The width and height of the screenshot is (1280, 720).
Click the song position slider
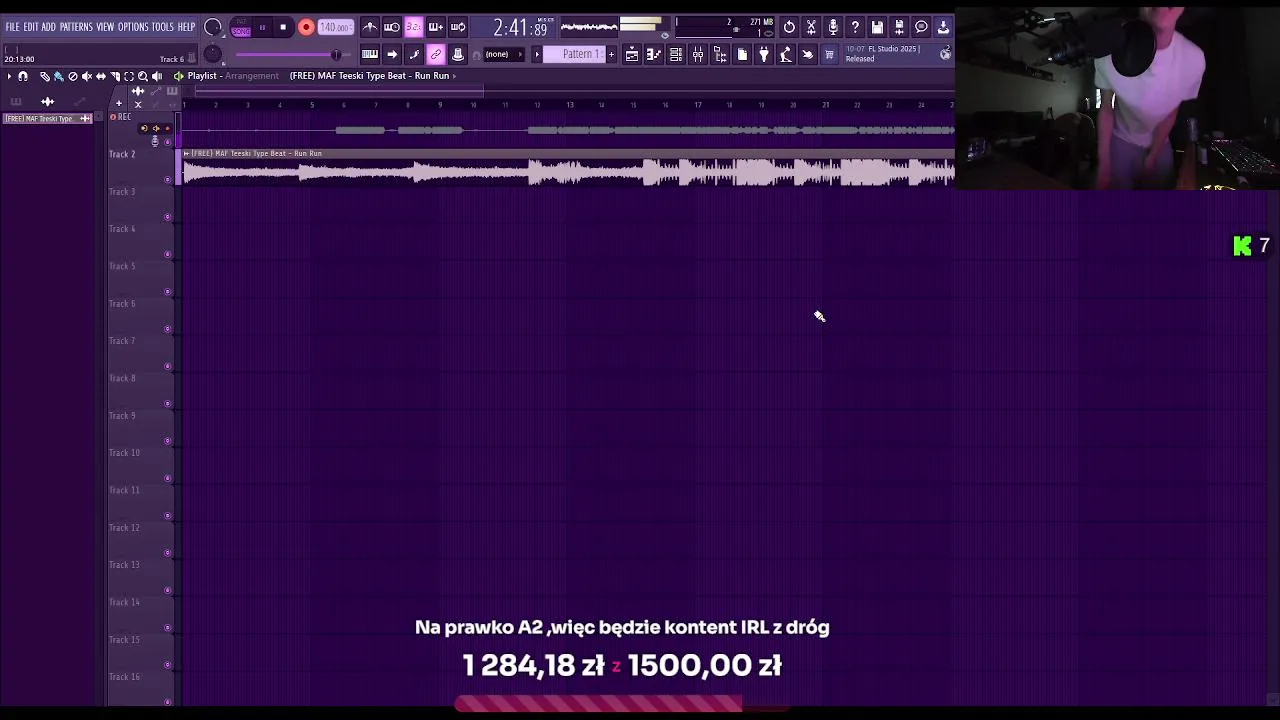click(x=293, y=55)
